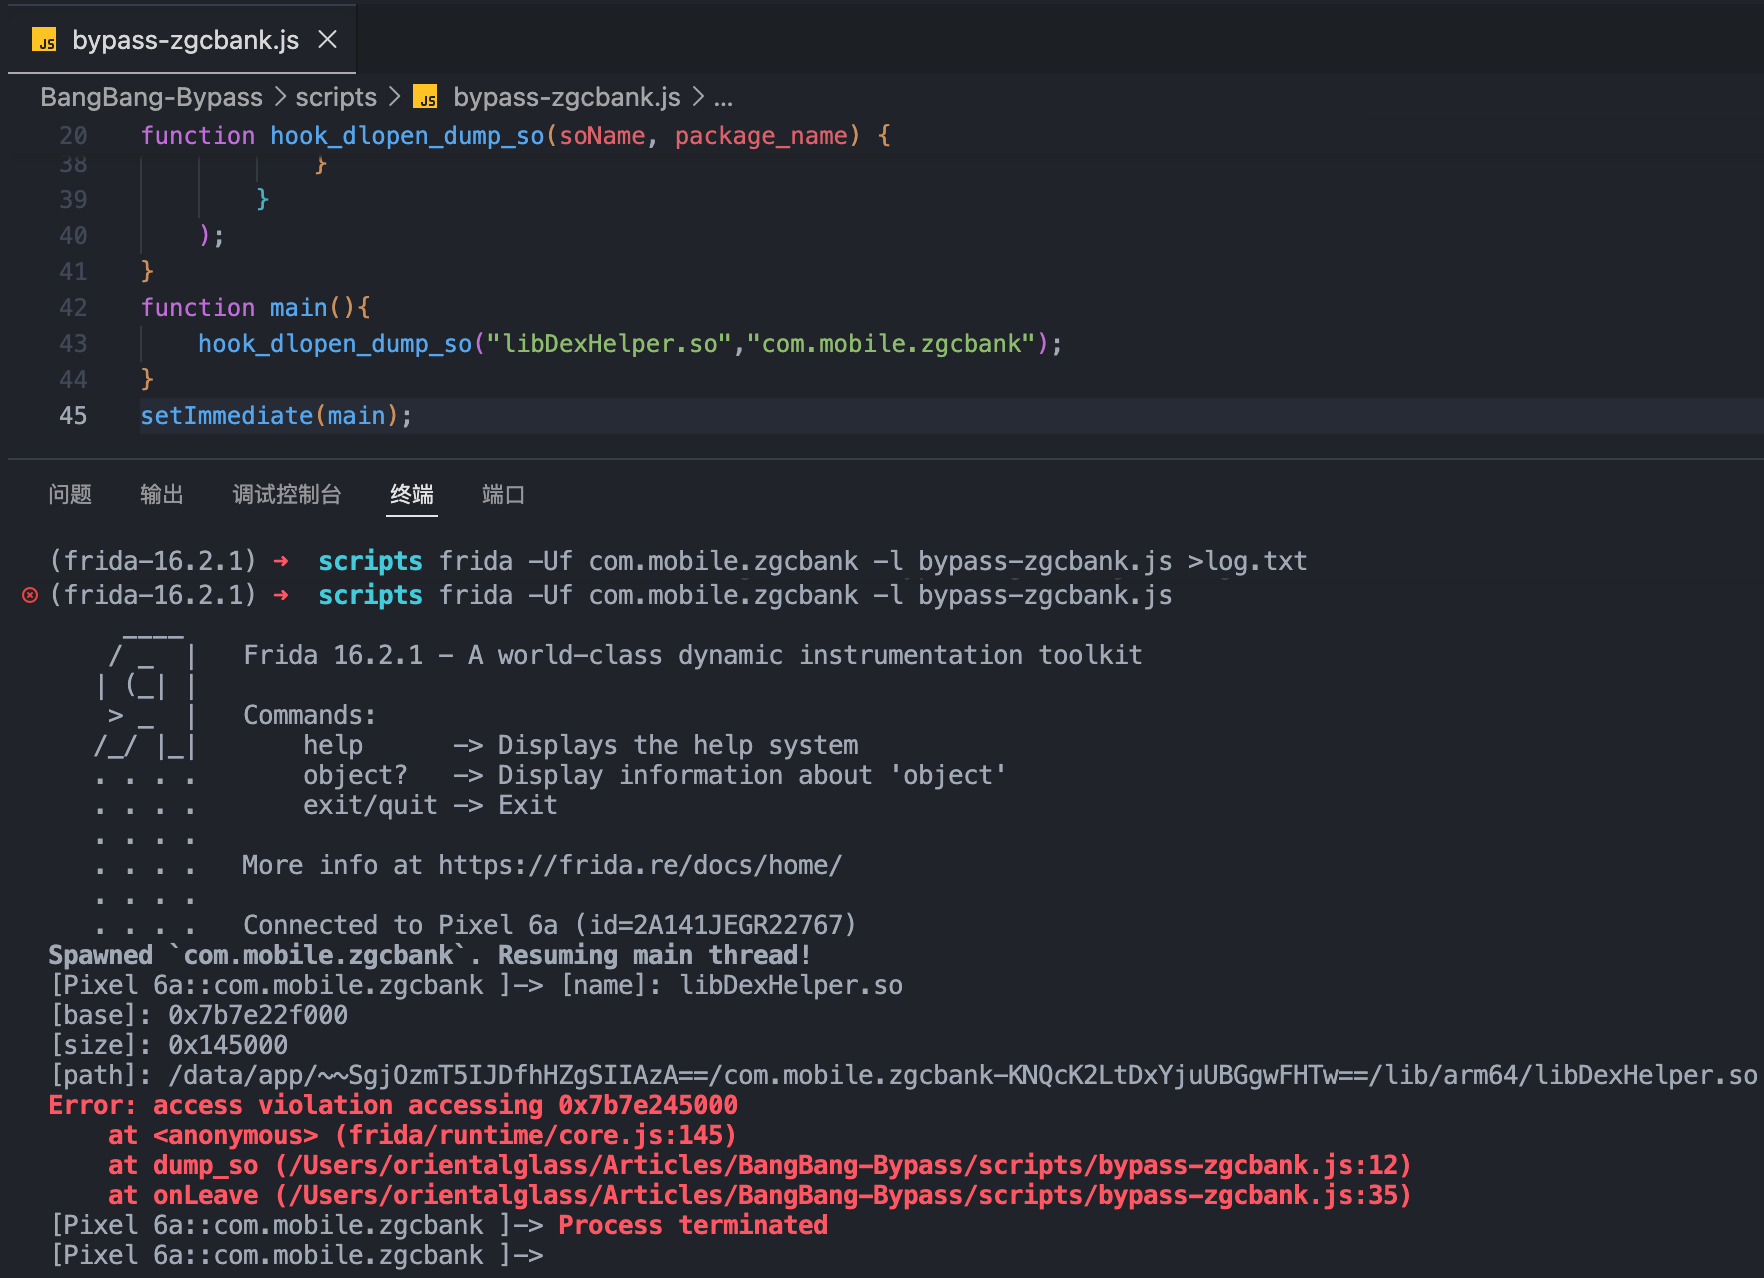Click sticky header hook_dlopen_dump_so function line
The height and width of the screenshot is (1278, 1764).
pos(515,135)
